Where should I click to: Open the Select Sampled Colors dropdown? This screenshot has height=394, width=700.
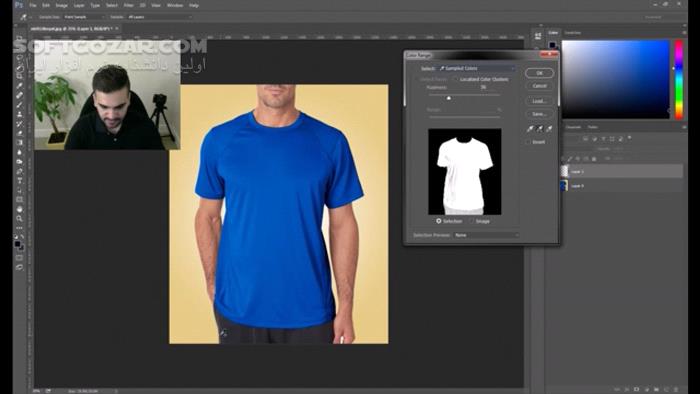point(476,68)
